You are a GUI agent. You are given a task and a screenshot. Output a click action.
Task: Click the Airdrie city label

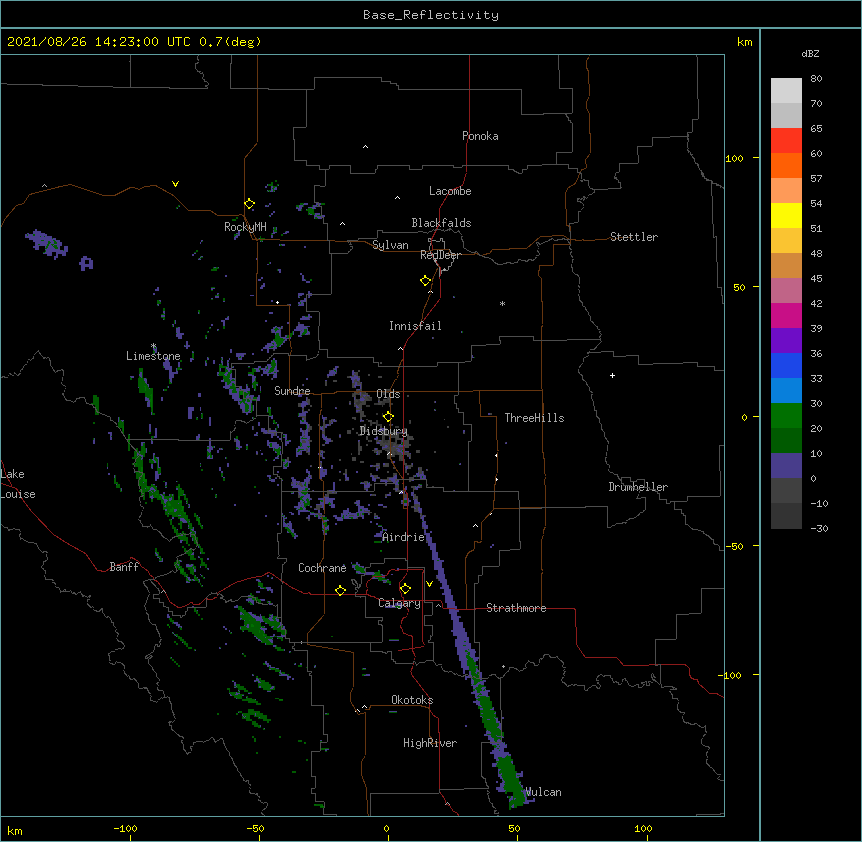(404, 537)
